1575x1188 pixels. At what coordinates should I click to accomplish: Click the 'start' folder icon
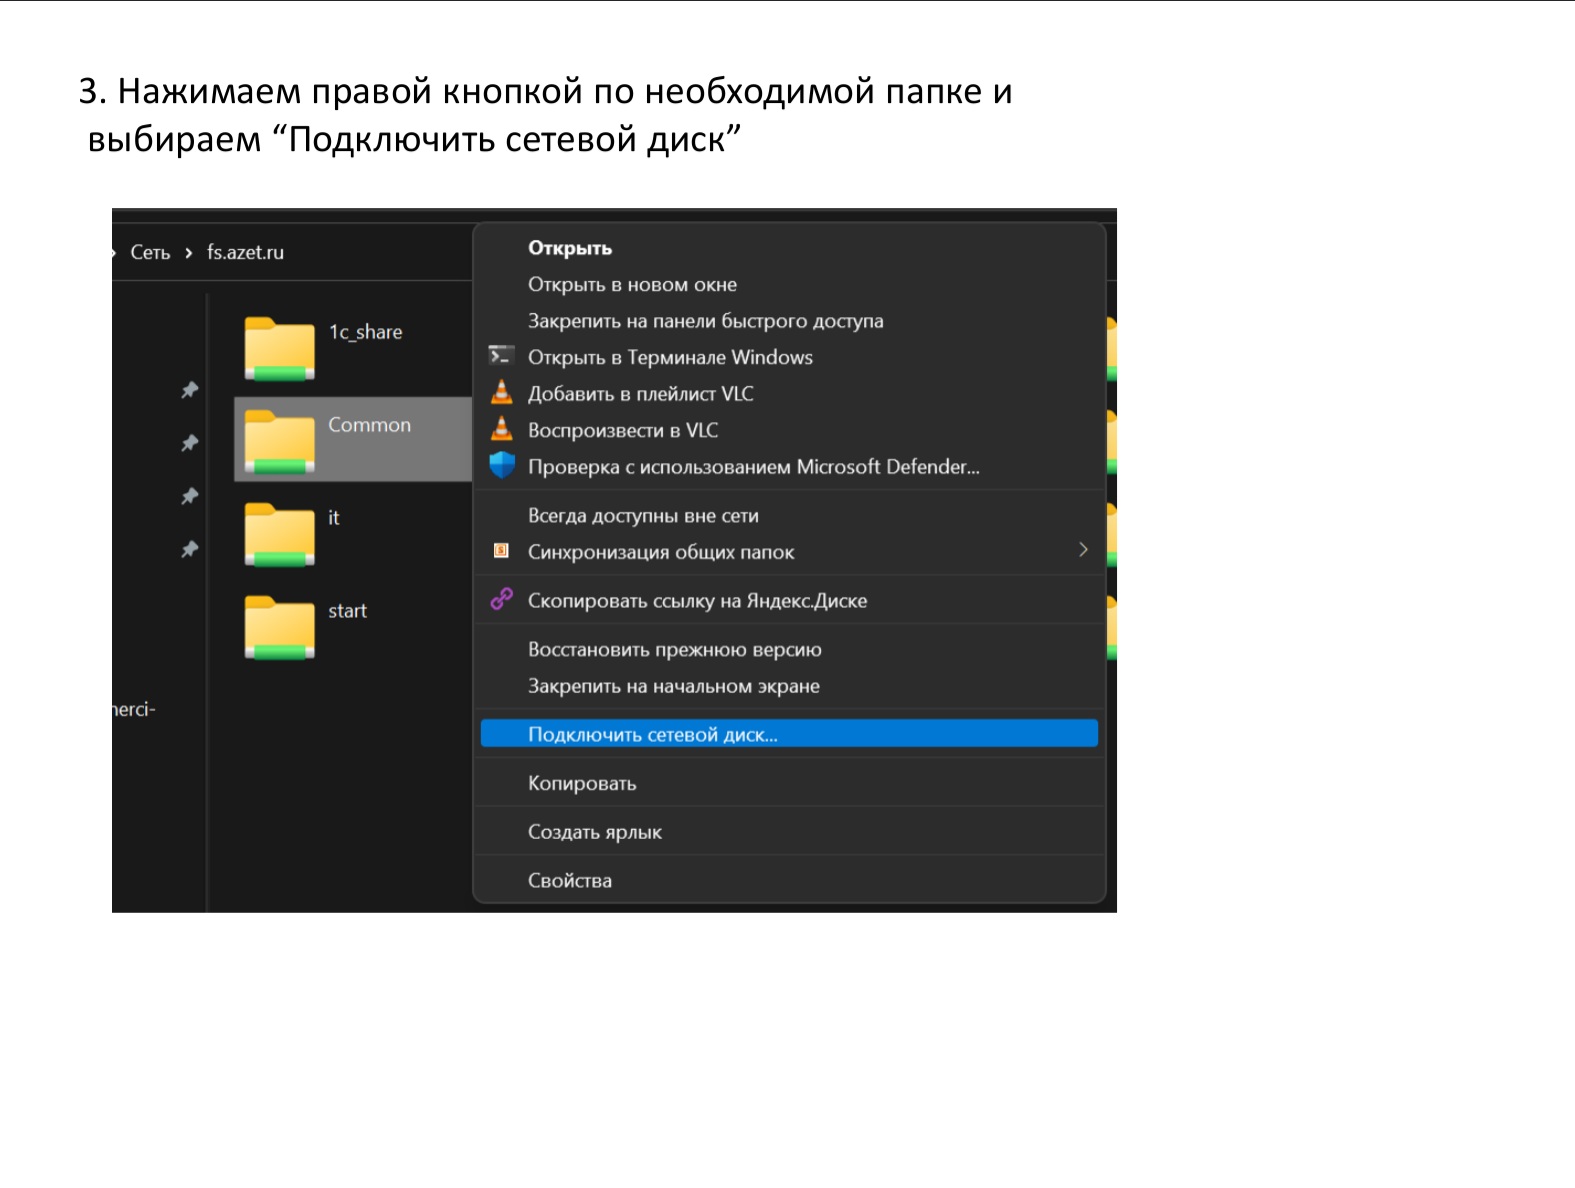pyautogui.click(x=280, y=627)
